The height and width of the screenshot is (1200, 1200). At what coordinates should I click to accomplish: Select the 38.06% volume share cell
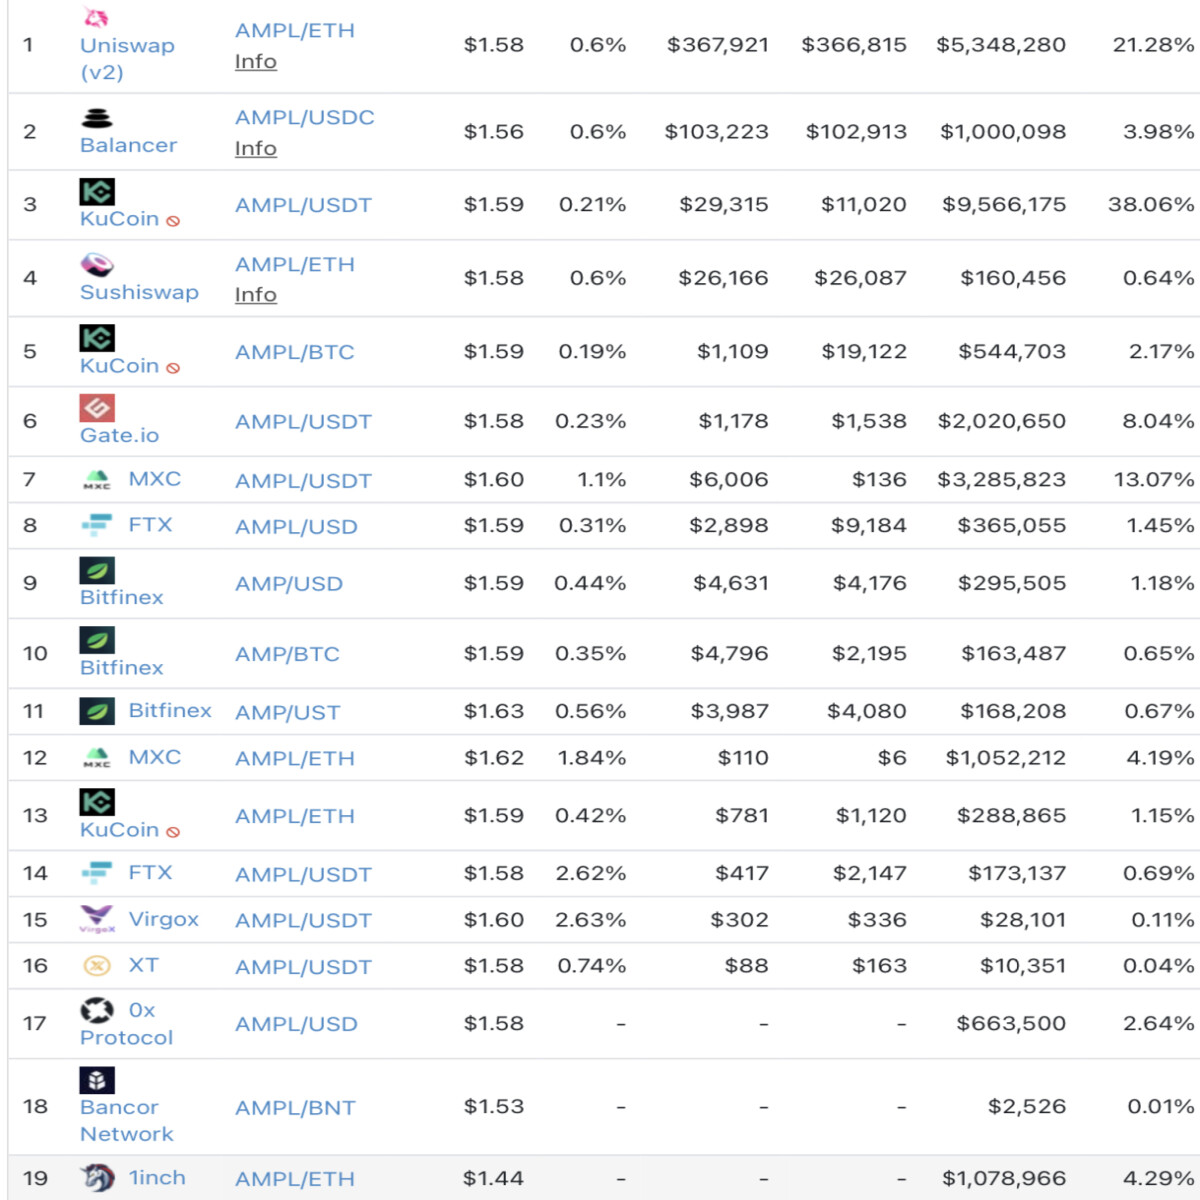coord(1151,204)
